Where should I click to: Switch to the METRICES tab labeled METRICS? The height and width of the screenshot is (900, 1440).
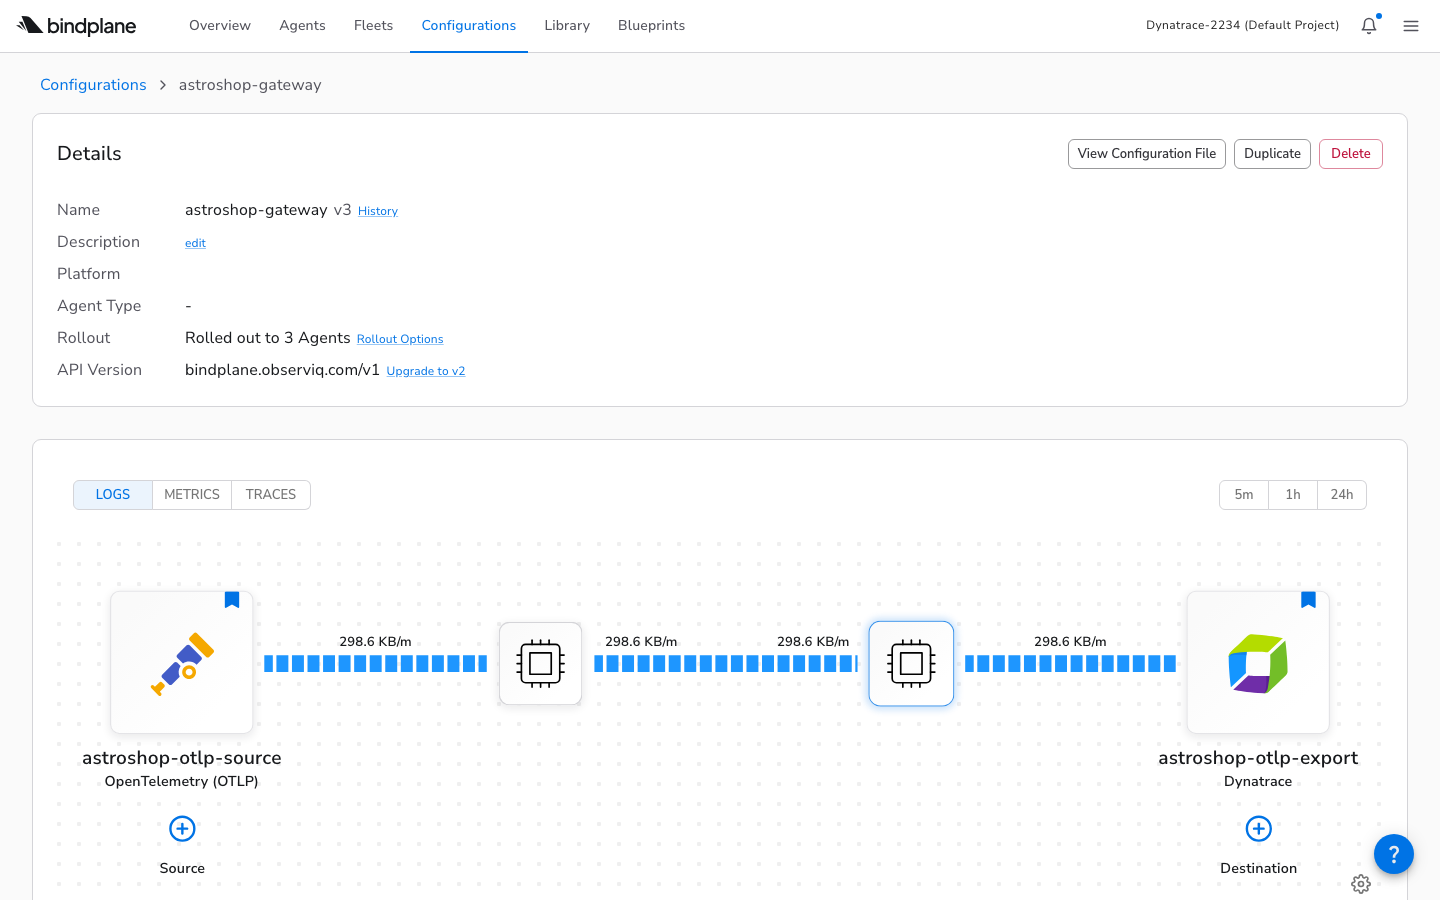pos(191,494)
